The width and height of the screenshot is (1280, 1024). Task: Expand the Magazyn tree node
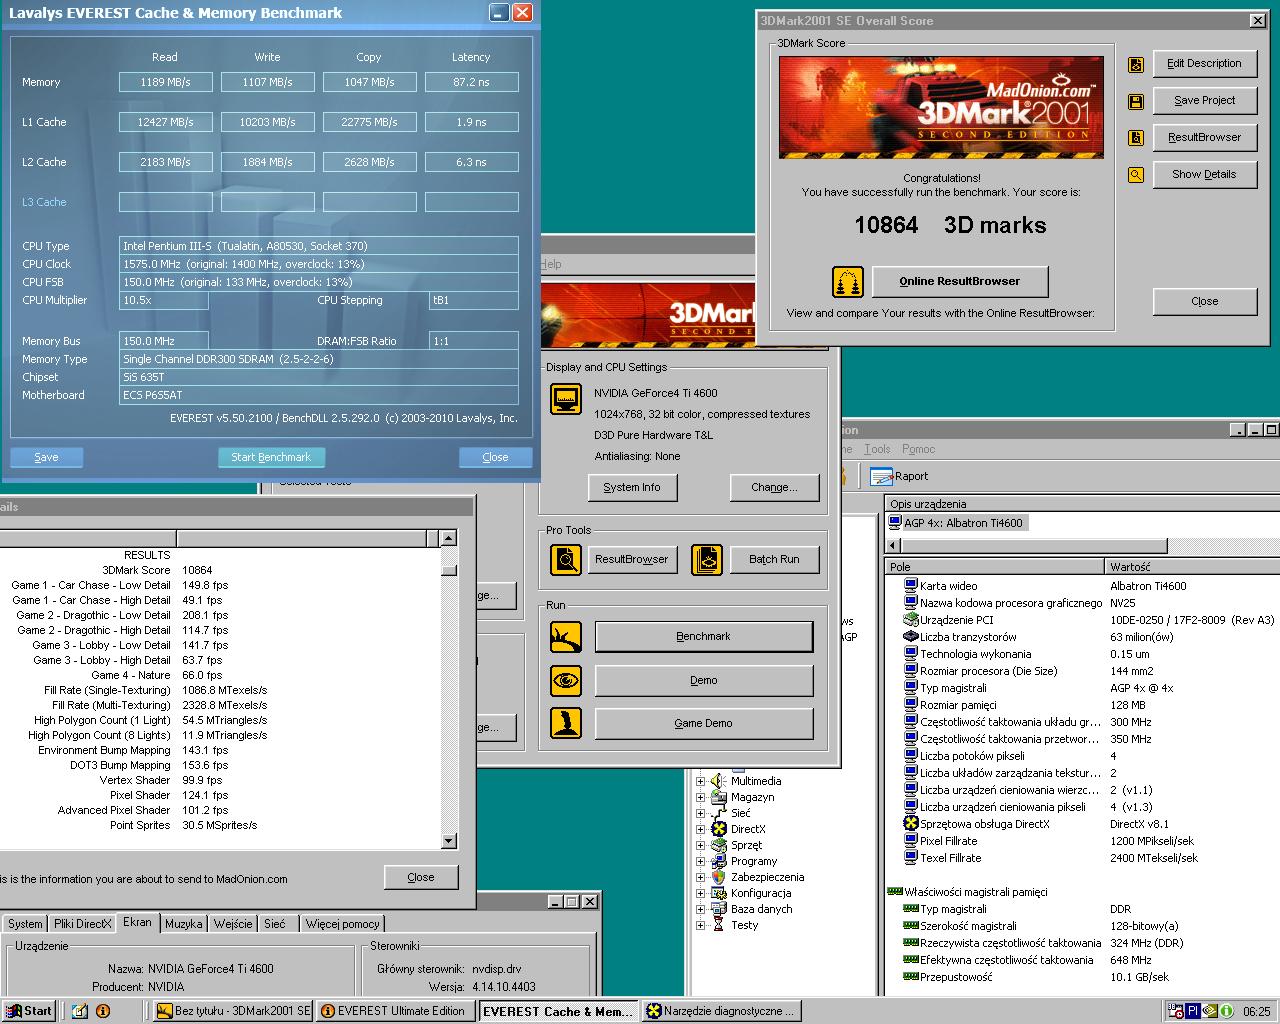pyautogui.click(x=701, y=797)
